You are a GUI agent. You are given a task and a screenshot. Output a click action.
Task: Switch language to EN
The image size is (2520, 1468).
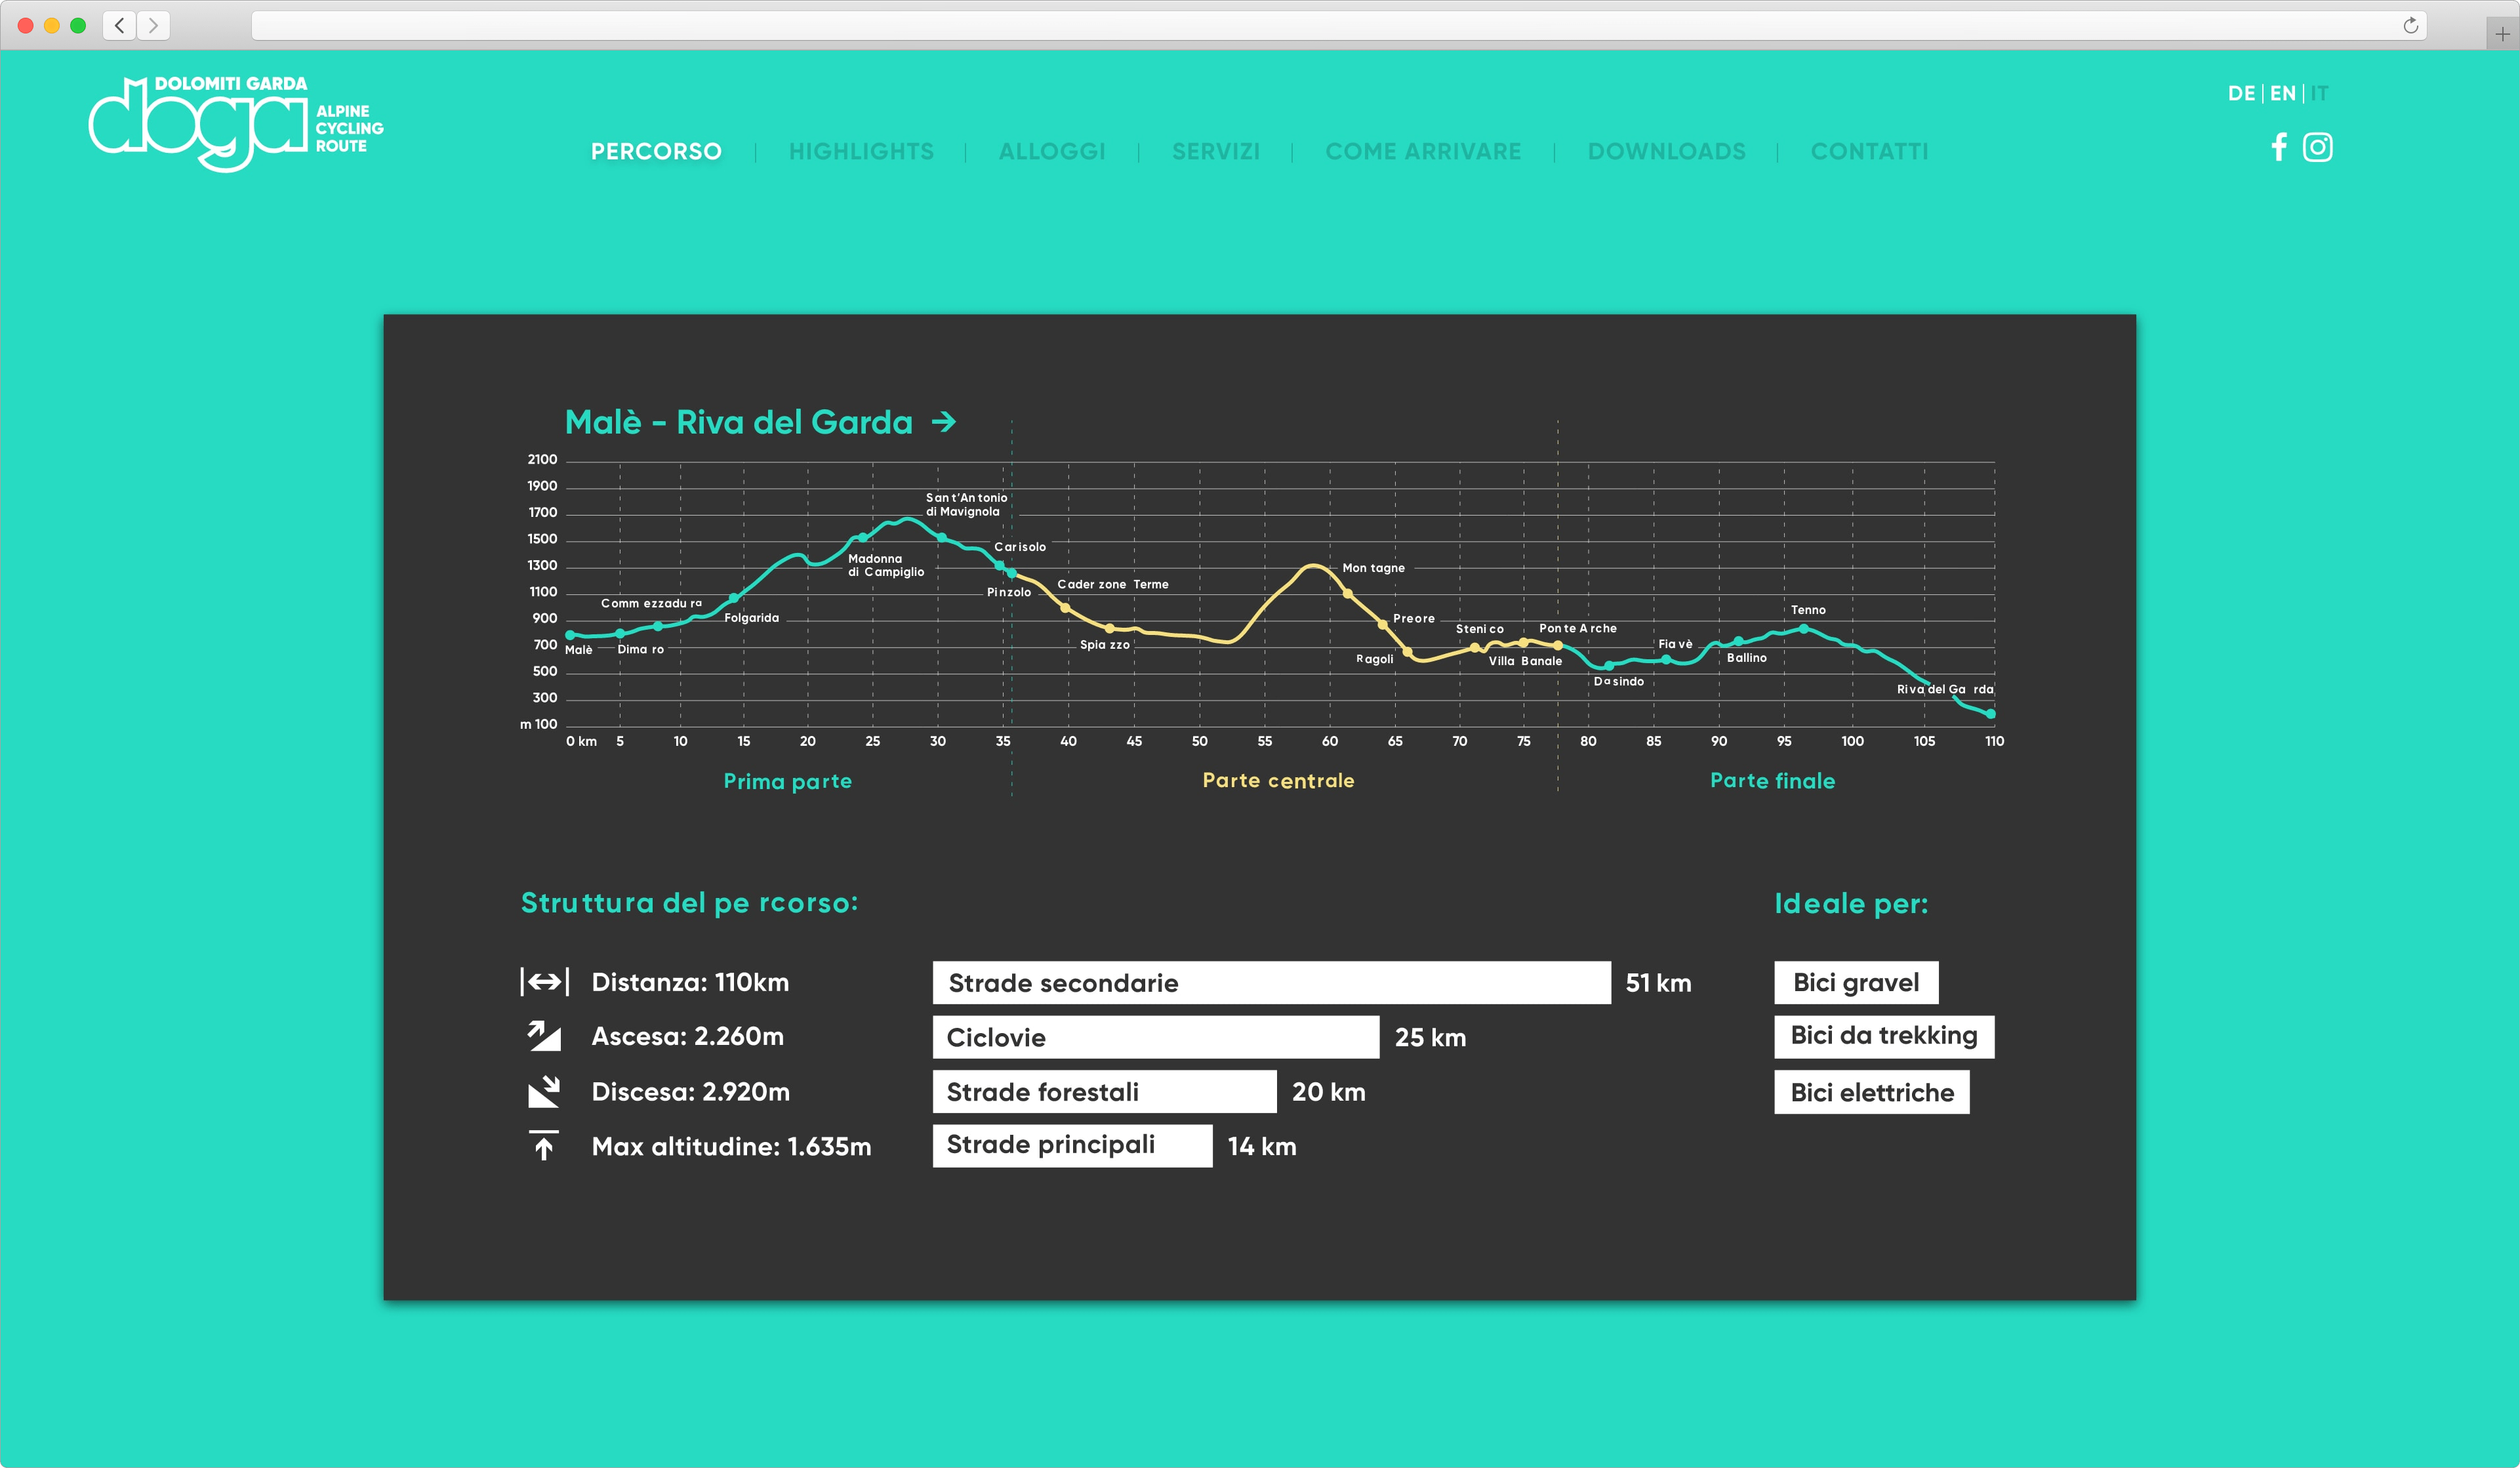[x=2282, y=93]
